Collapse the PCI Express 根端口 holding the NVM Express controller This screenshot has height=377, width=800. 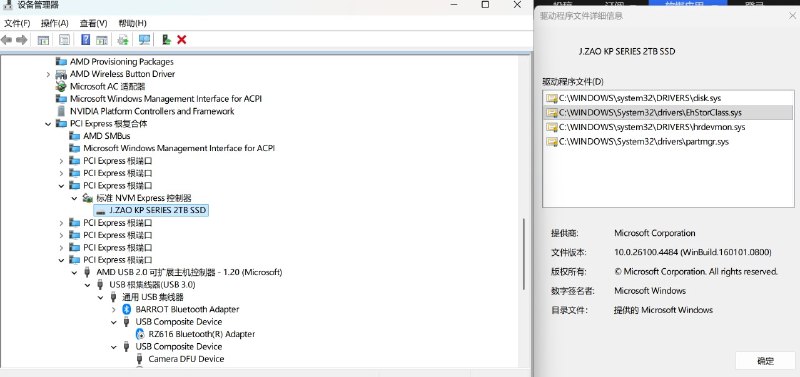click(61, 186)
